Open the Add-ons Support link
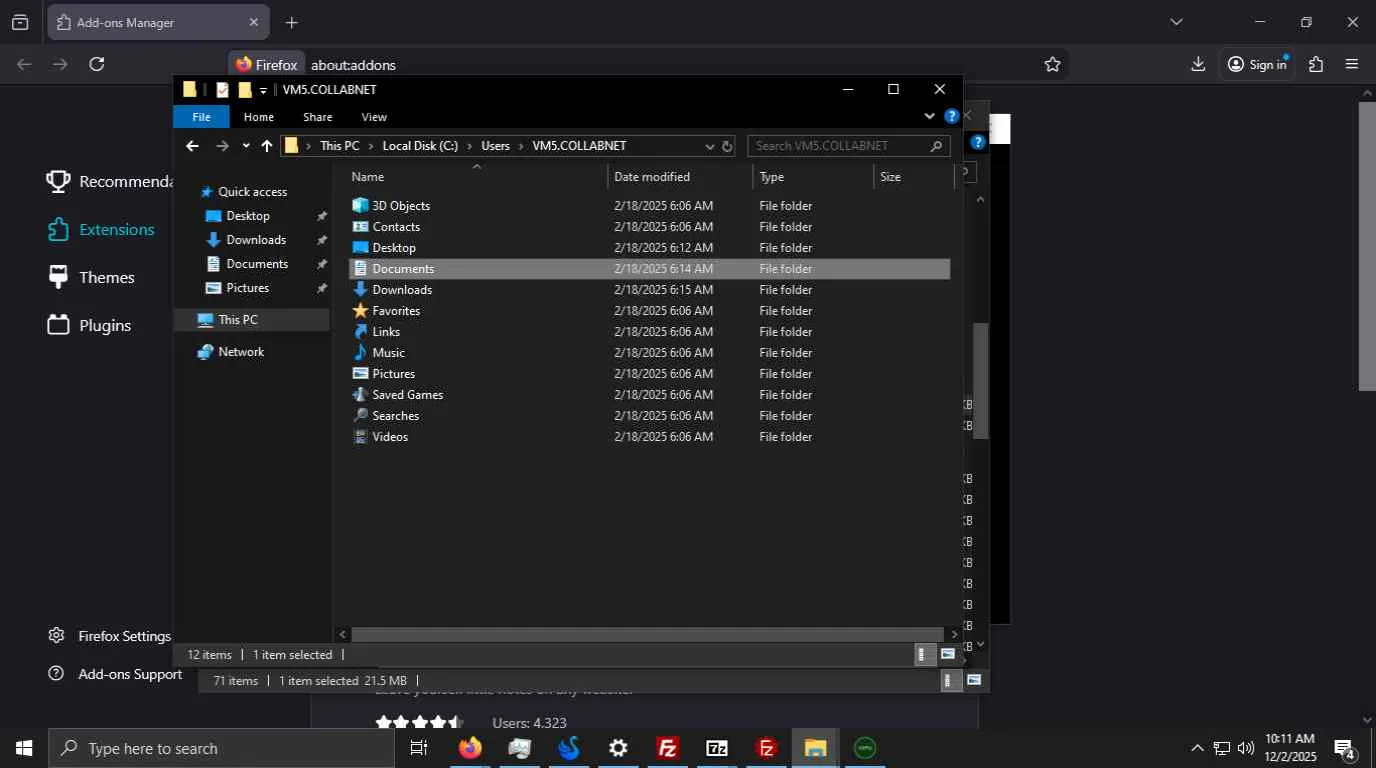The width and height of the screenshot is (1376, 768). [x=116, y=674]
